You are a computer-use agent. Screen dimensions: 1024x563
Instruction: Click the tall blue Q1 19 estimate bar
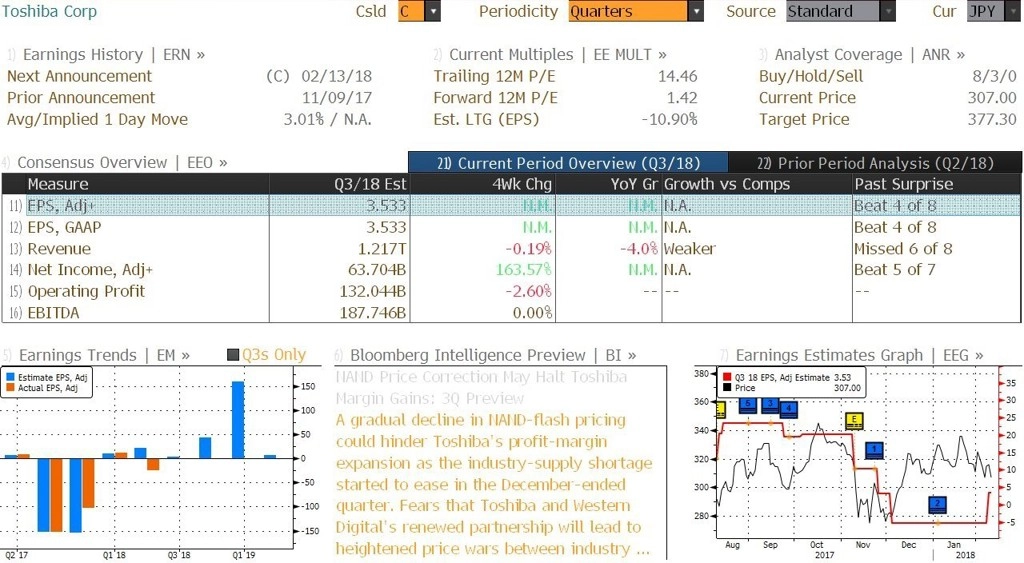(238, 420)
